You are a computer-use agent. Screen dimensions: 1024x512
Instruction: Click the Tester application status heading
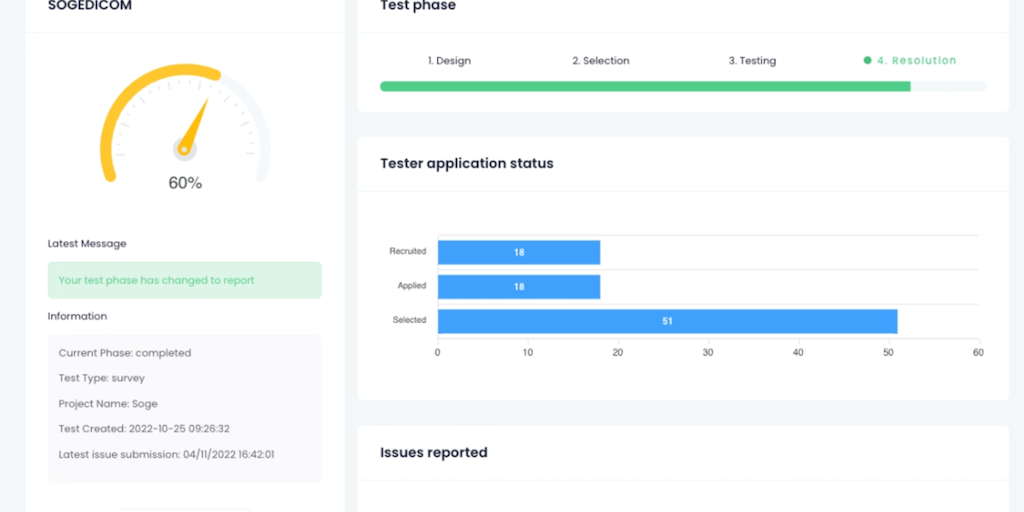click(467, 163)
